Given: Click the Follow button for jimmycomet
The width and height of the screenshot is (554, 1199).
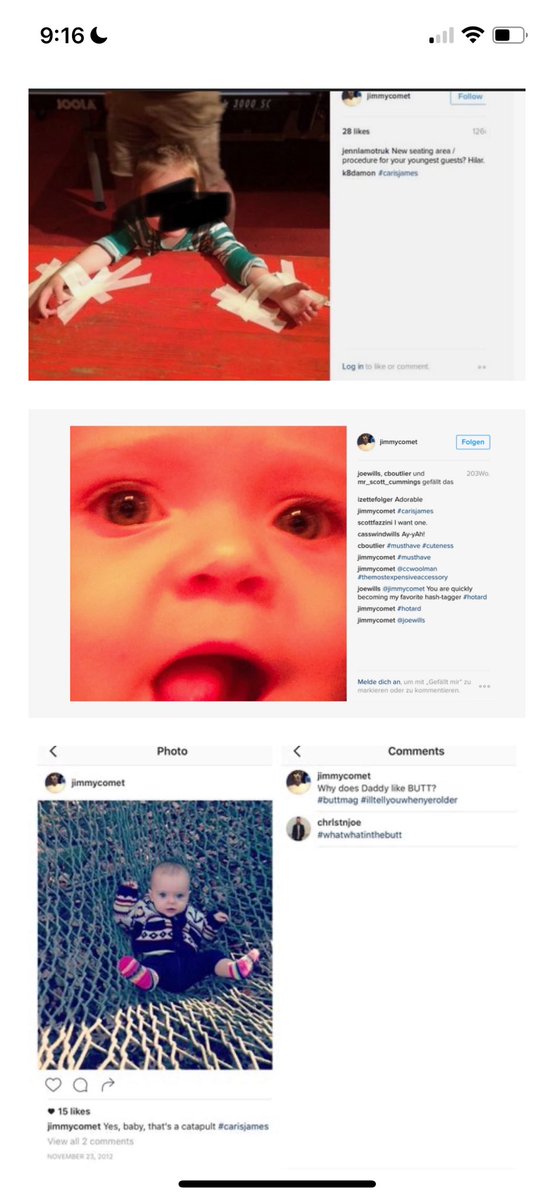Looking at the screenshot, I should pos(469,96).
